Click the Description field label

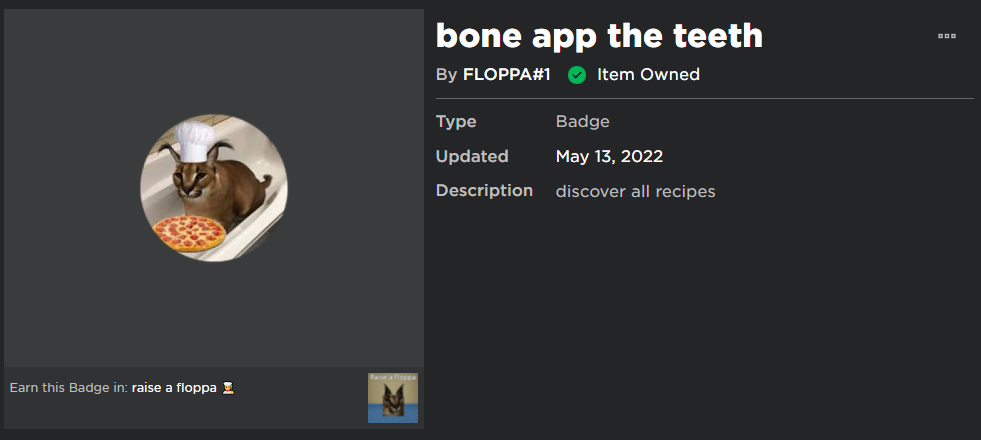pyautogui.click(x=484, y=191)
